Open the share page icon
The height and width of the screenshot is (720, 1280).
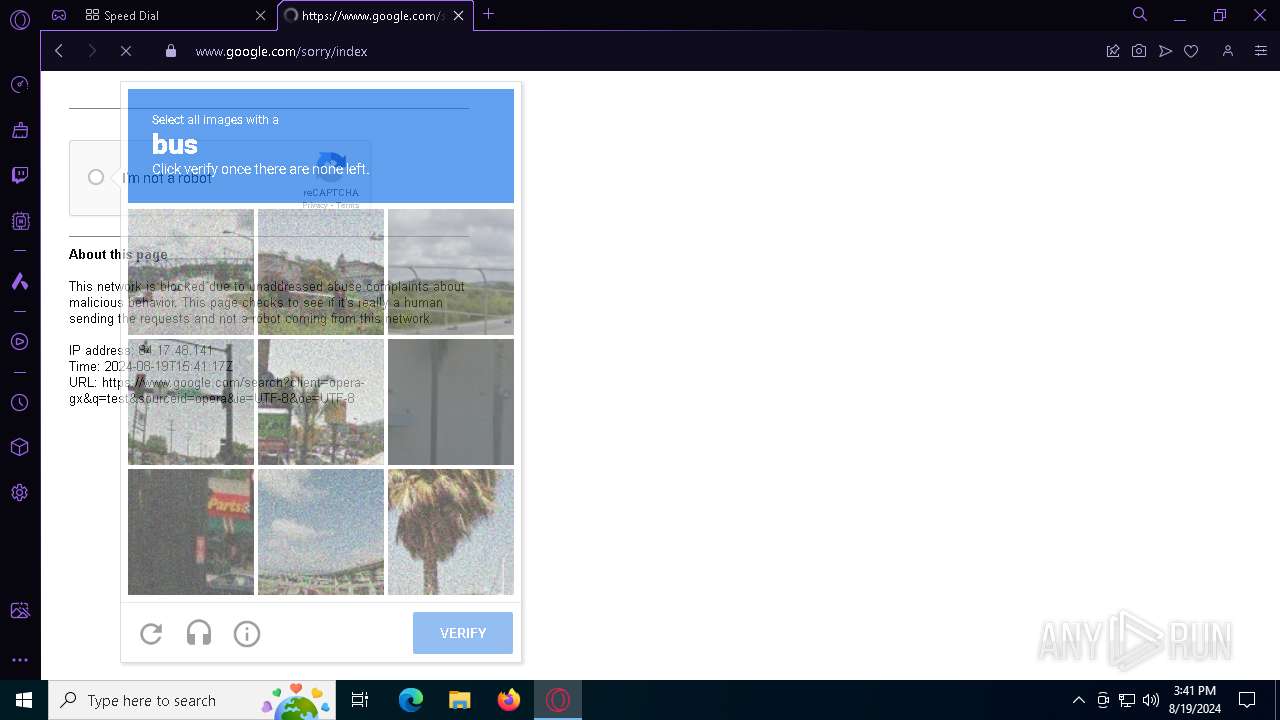coord(1113,51)
